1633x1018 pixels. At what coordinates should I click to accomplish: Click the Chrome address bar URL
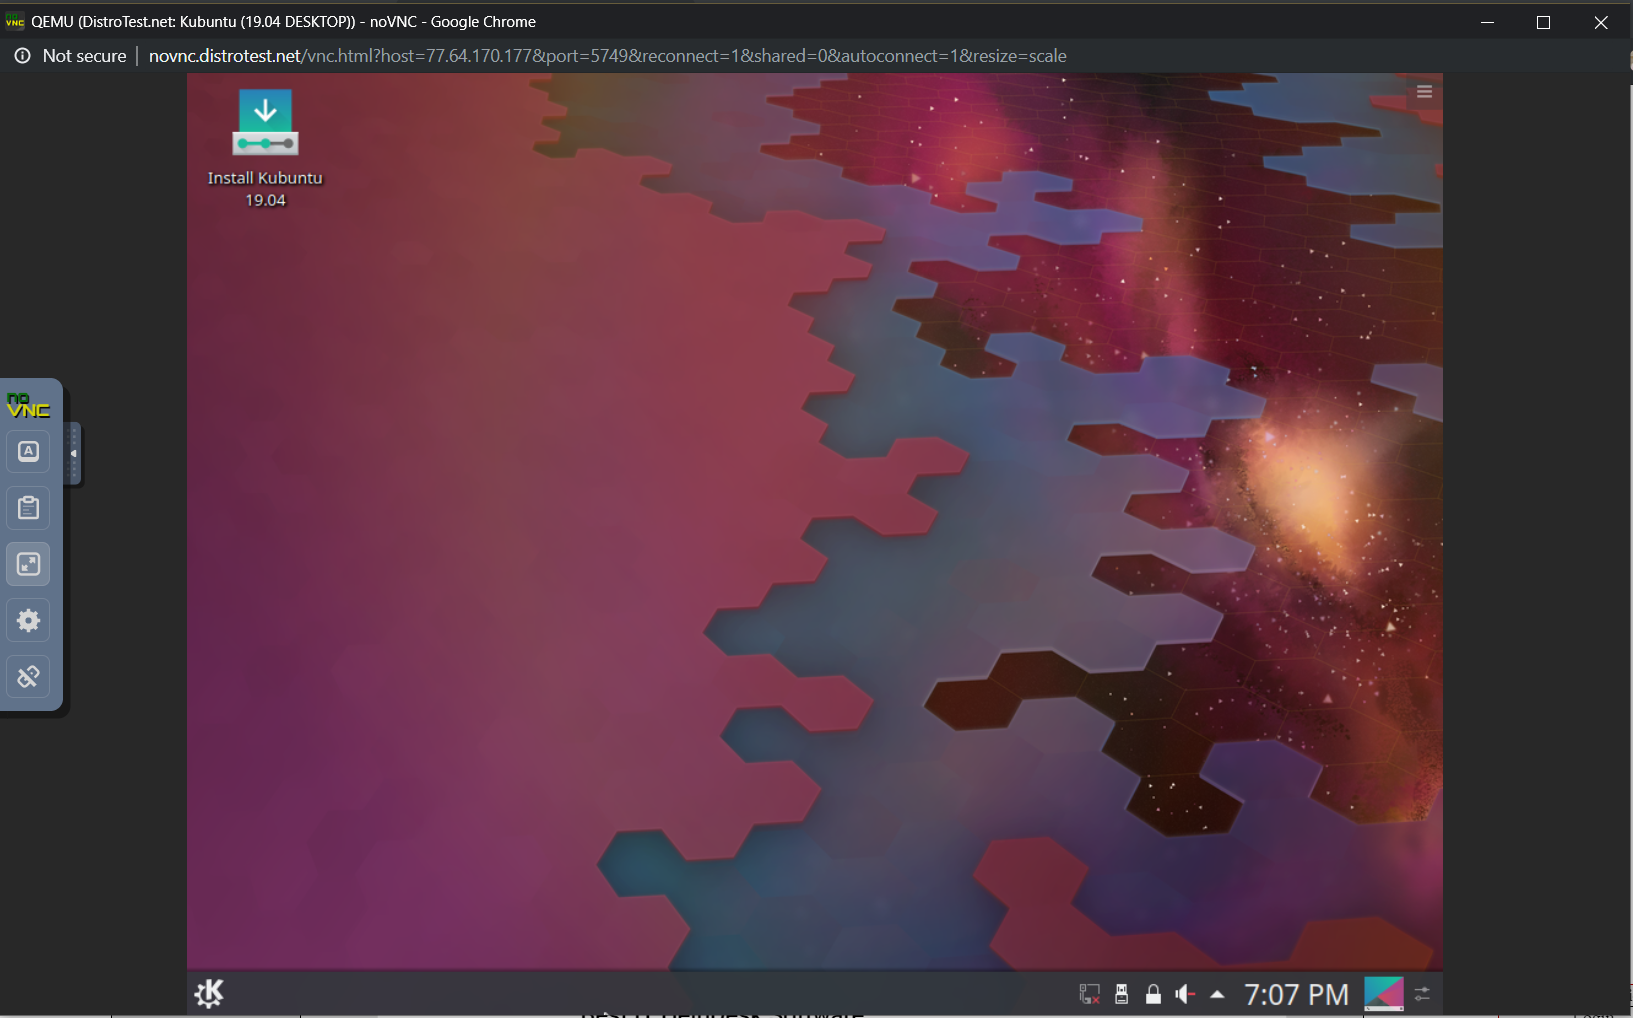click(x=608, y=56)
